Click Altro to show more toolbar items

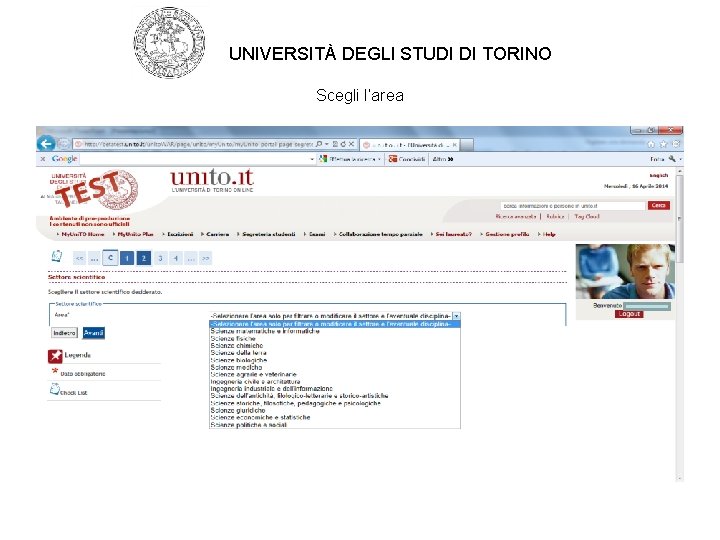[x=443, y=159]
